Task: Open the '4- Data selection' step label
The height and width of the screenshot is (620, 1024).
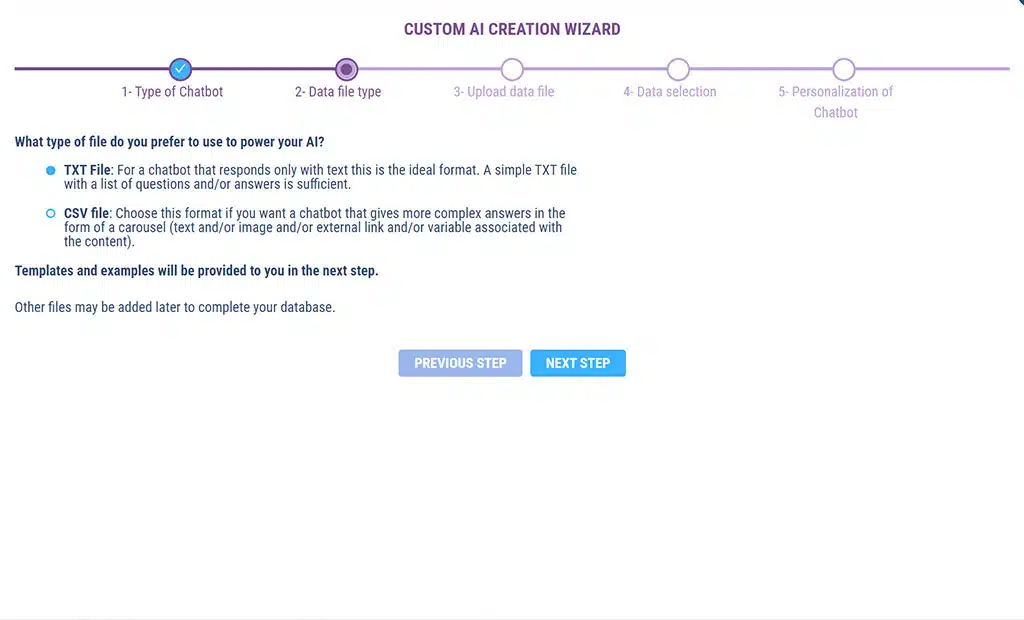Action: (x=670, y=92)
